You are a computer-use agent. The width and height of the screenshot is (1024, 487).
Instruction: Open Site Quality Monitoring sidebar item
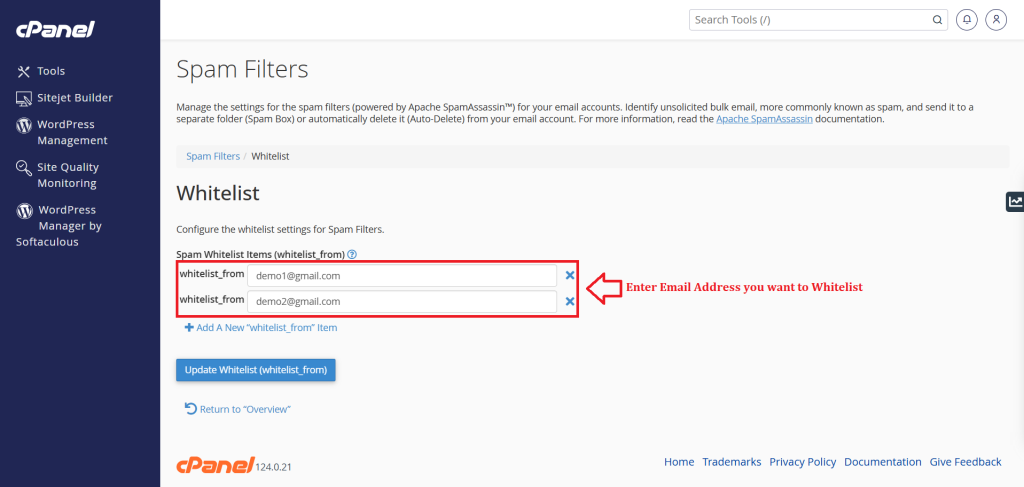[57, 175]
